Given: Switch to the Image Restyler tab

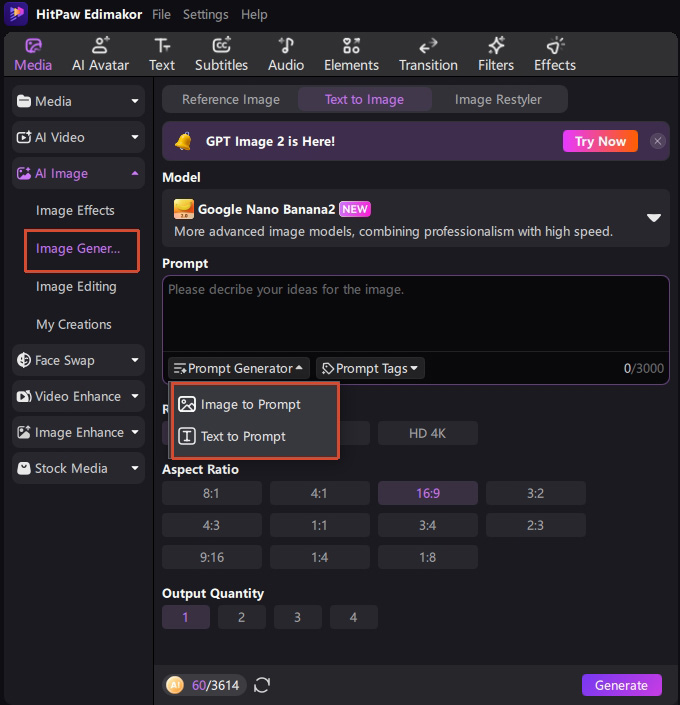Looking at the screenshot, I should pos(498,99).
